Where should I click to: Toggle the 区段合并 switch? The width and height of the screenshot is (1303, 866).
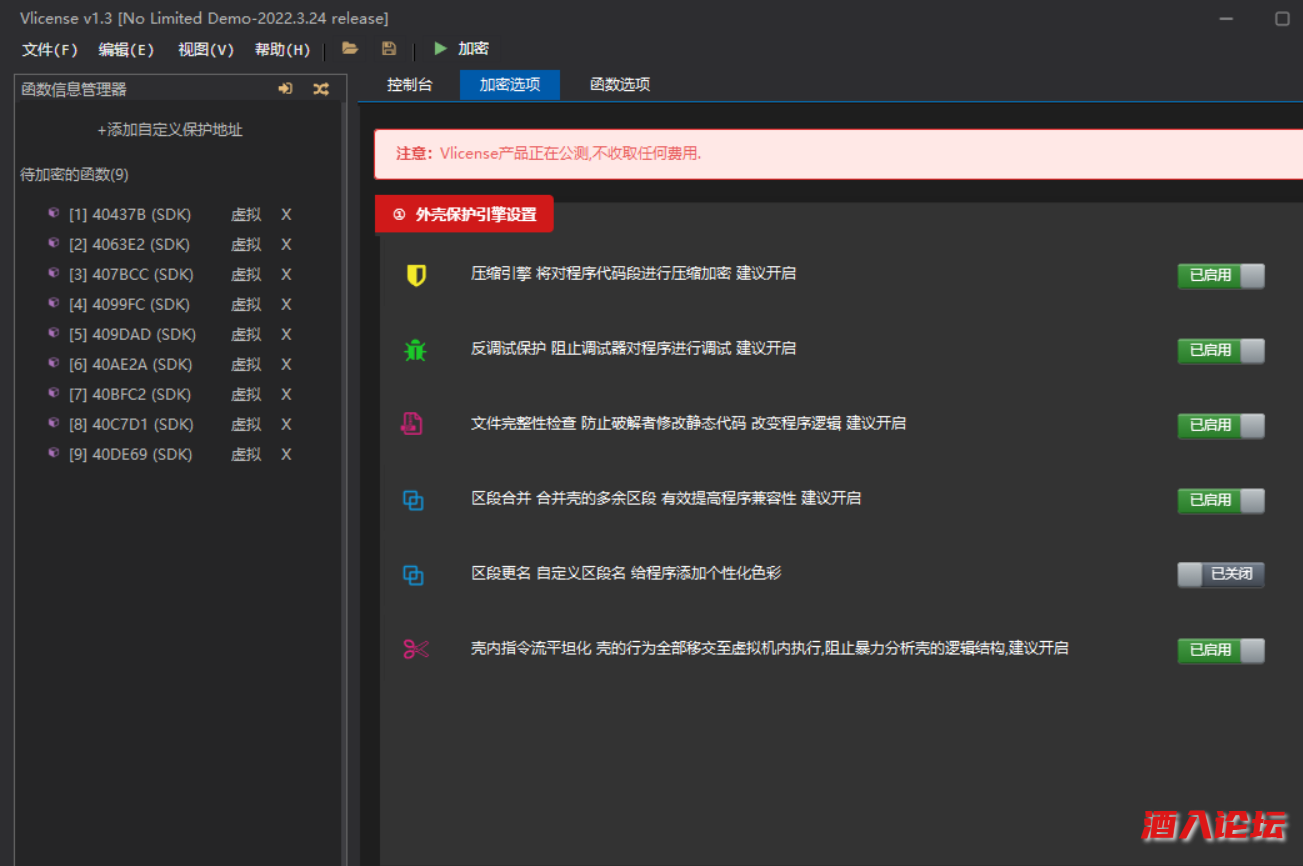tap(1221, 500)
